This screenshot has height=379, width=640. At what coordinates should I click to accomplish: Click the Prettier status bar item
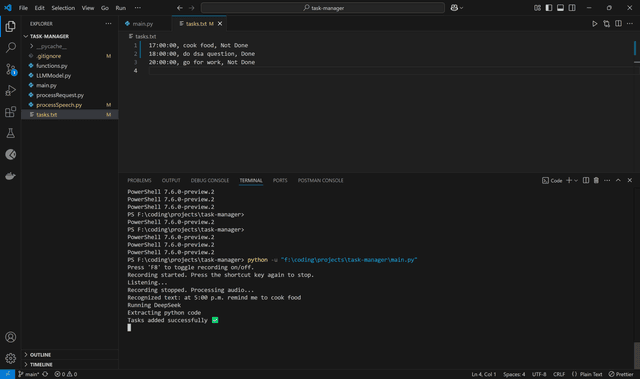click(x=621, y=374)
